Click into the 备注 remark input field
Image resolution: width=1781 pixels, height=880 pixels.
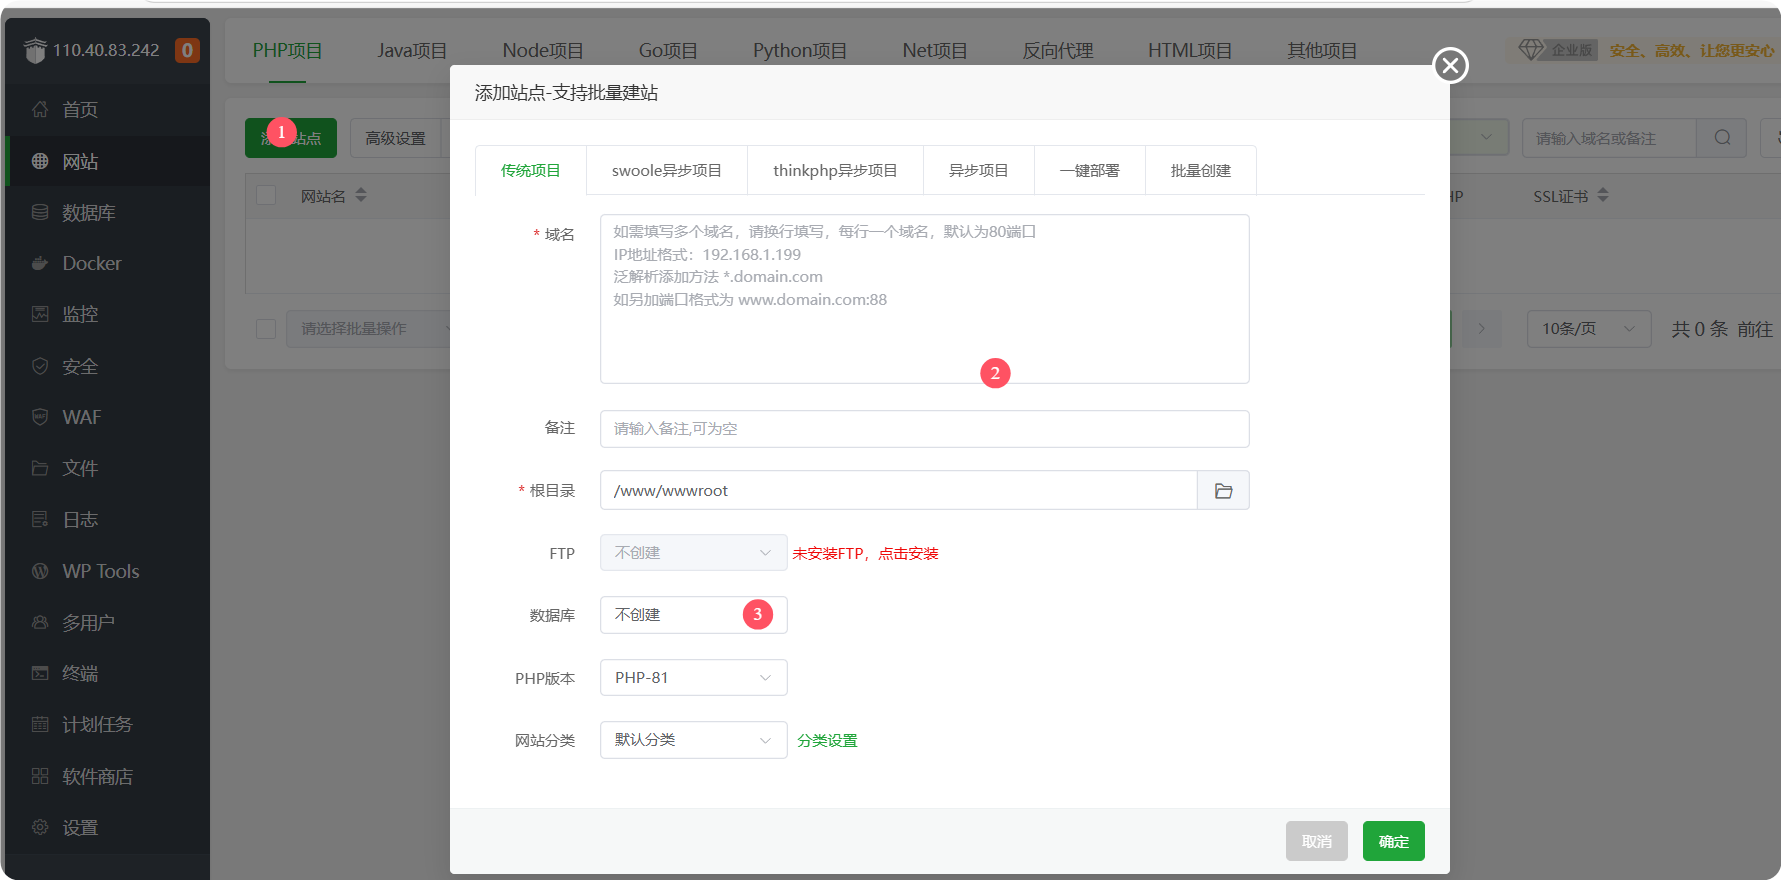pos(924,429)
